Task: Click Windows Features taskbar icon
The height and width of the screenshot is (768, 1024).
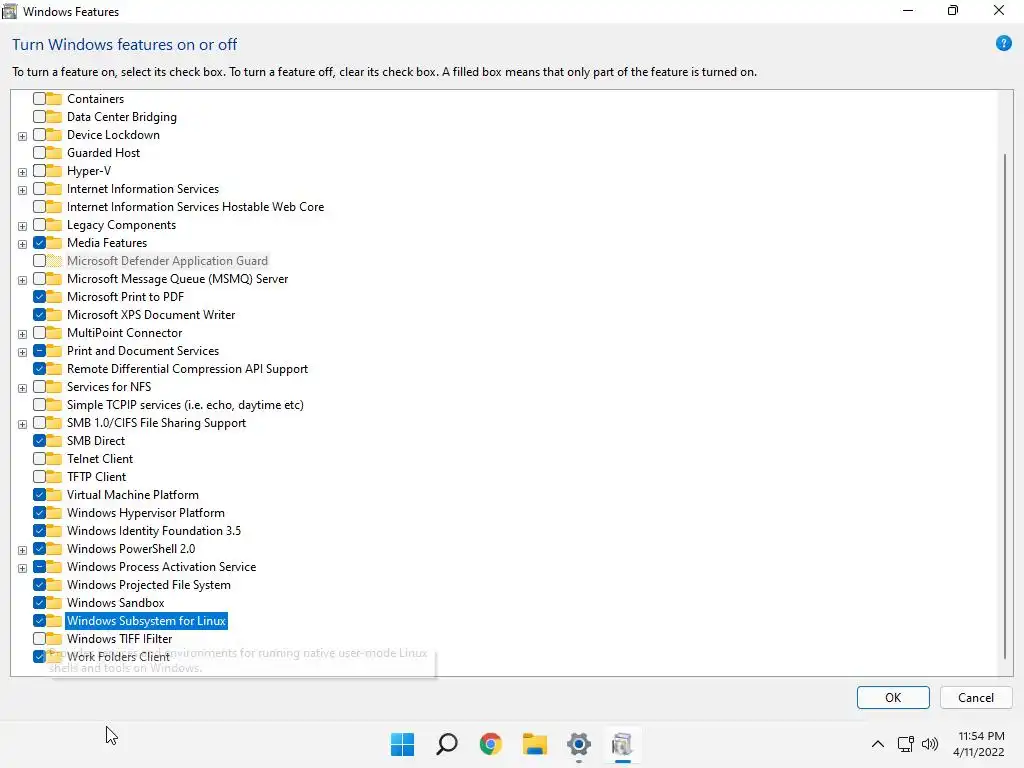Action: pyautogui.click(x=622, y=744)
